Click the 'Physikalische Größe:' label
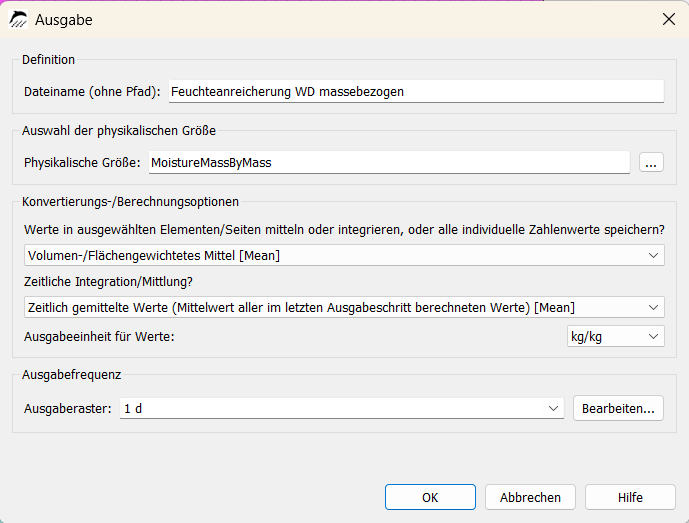The image size is (689, 523). point(82,163)
